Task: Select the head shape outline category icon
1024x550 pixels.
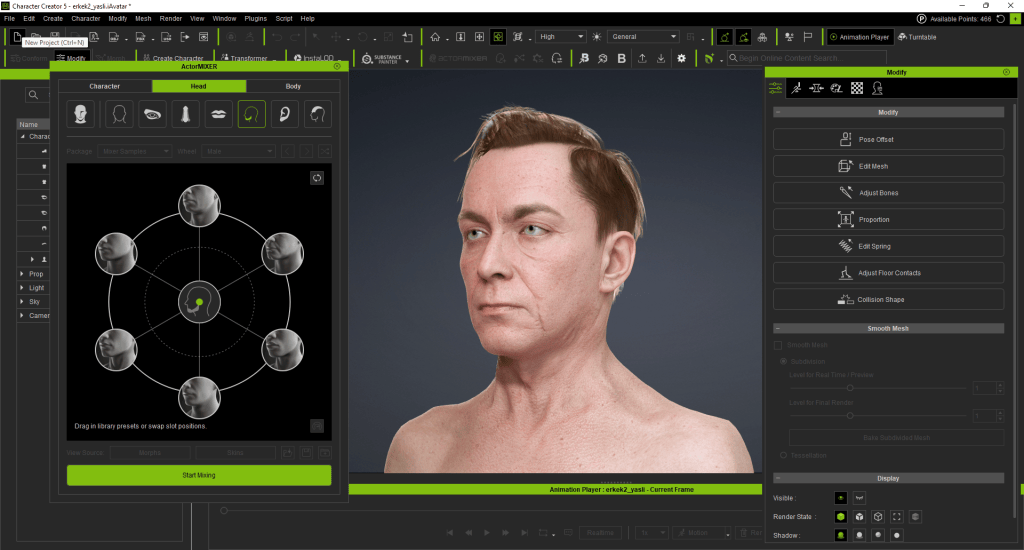Action: (x=119, y=114)
